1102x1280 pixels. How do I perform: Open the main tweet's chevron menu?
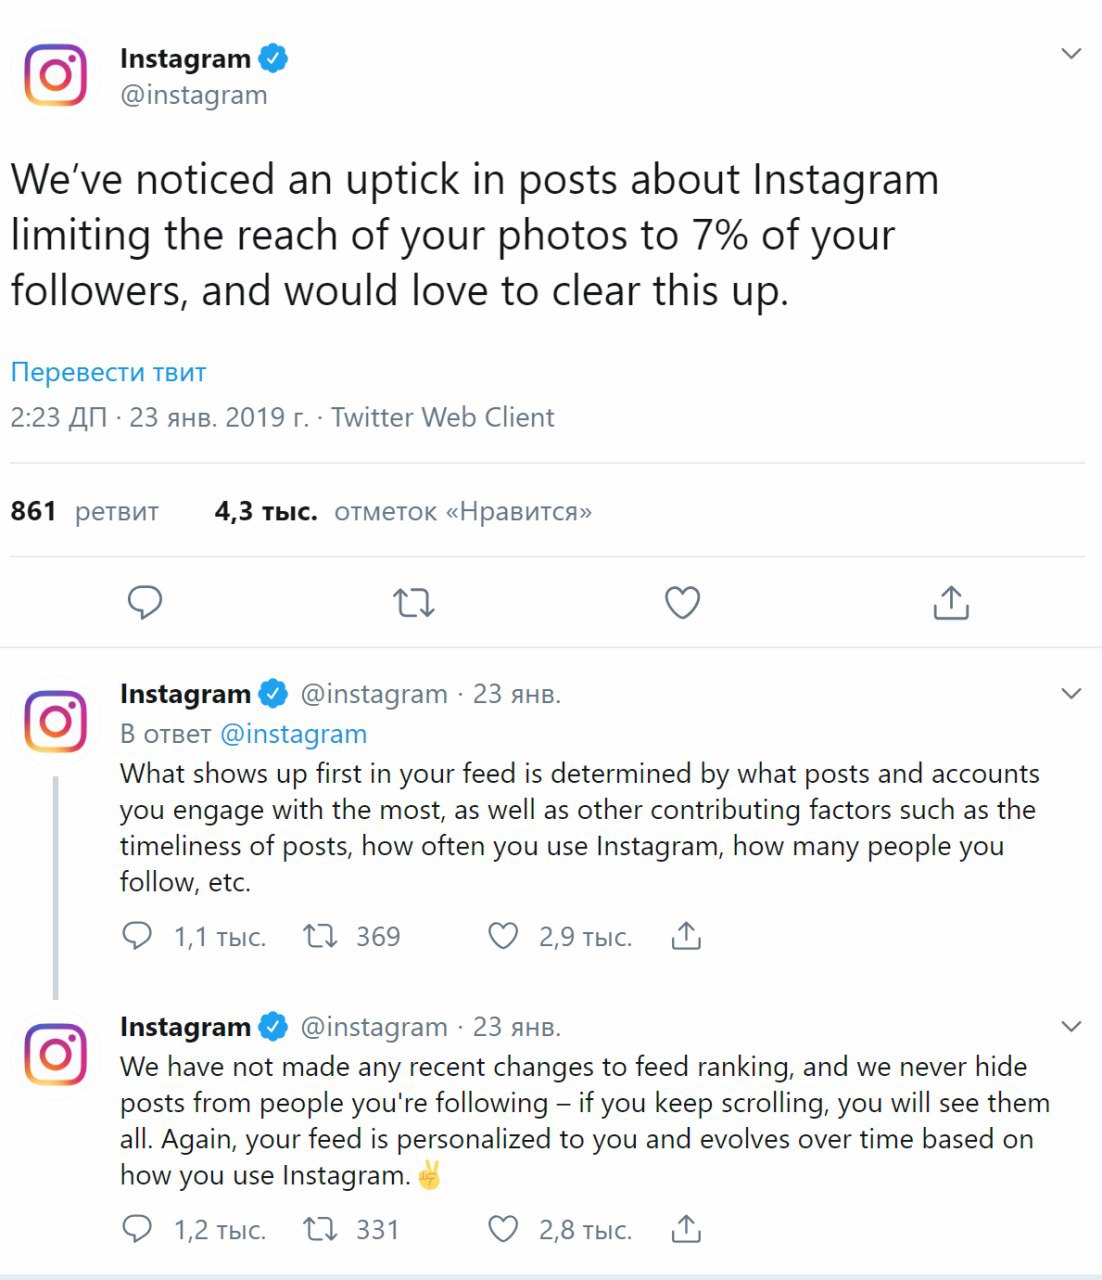1071,54
